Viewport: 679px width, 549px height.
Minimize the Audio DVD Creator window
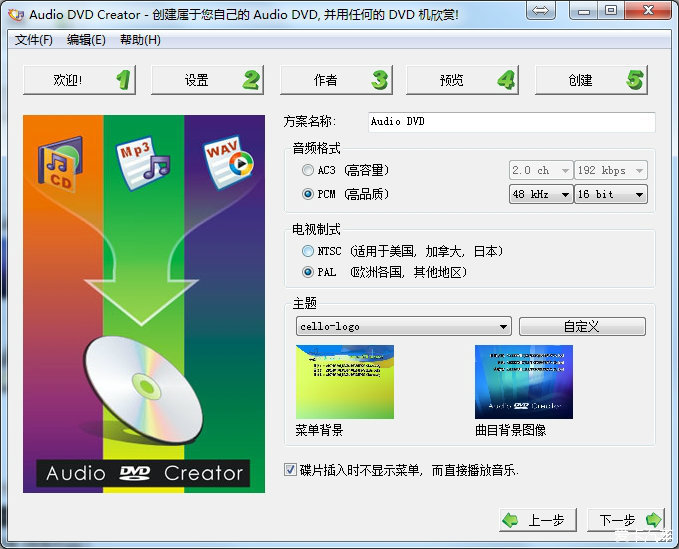[584, 10]
